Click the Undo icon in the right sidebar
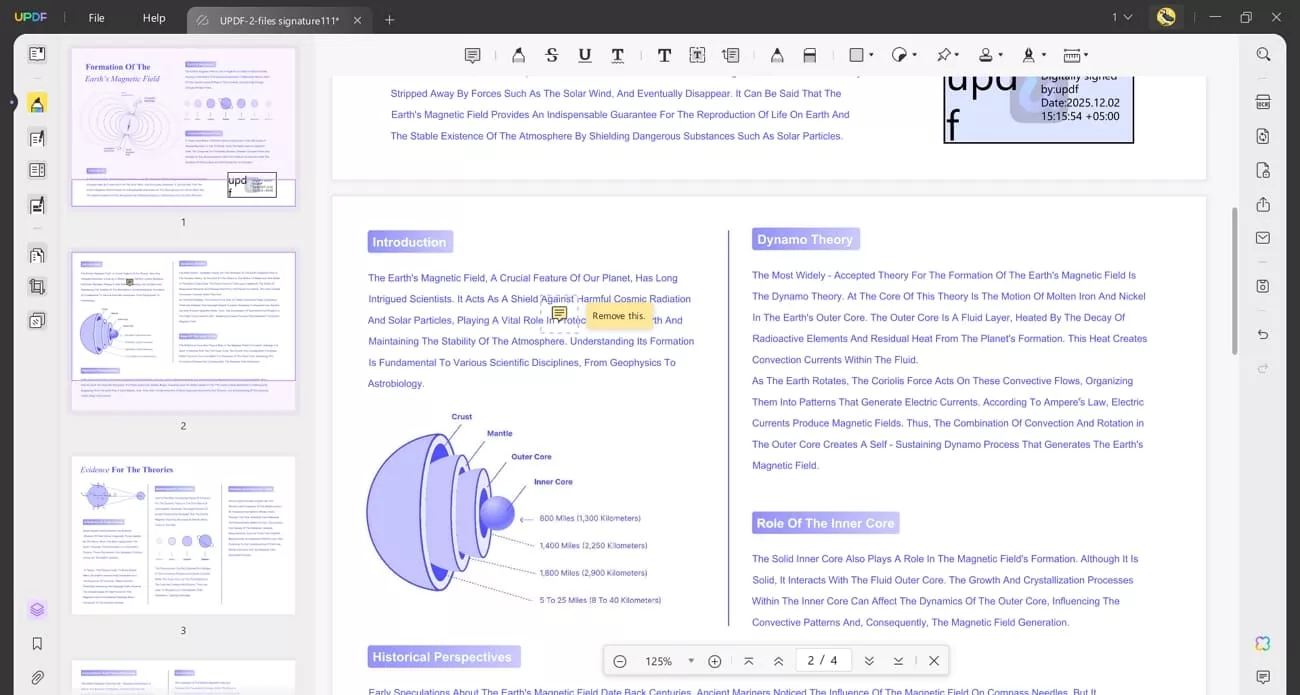Image resolution: width=1300 pixels, height=695 pixels. coord(1263,335)
